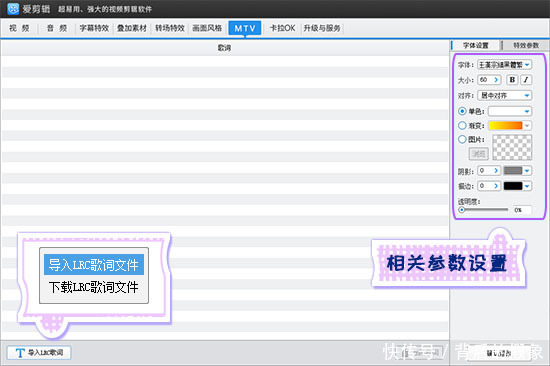Switch to the 特效参数 panel tab
This screenshot has width=550, height=366.
coord(525,45)
